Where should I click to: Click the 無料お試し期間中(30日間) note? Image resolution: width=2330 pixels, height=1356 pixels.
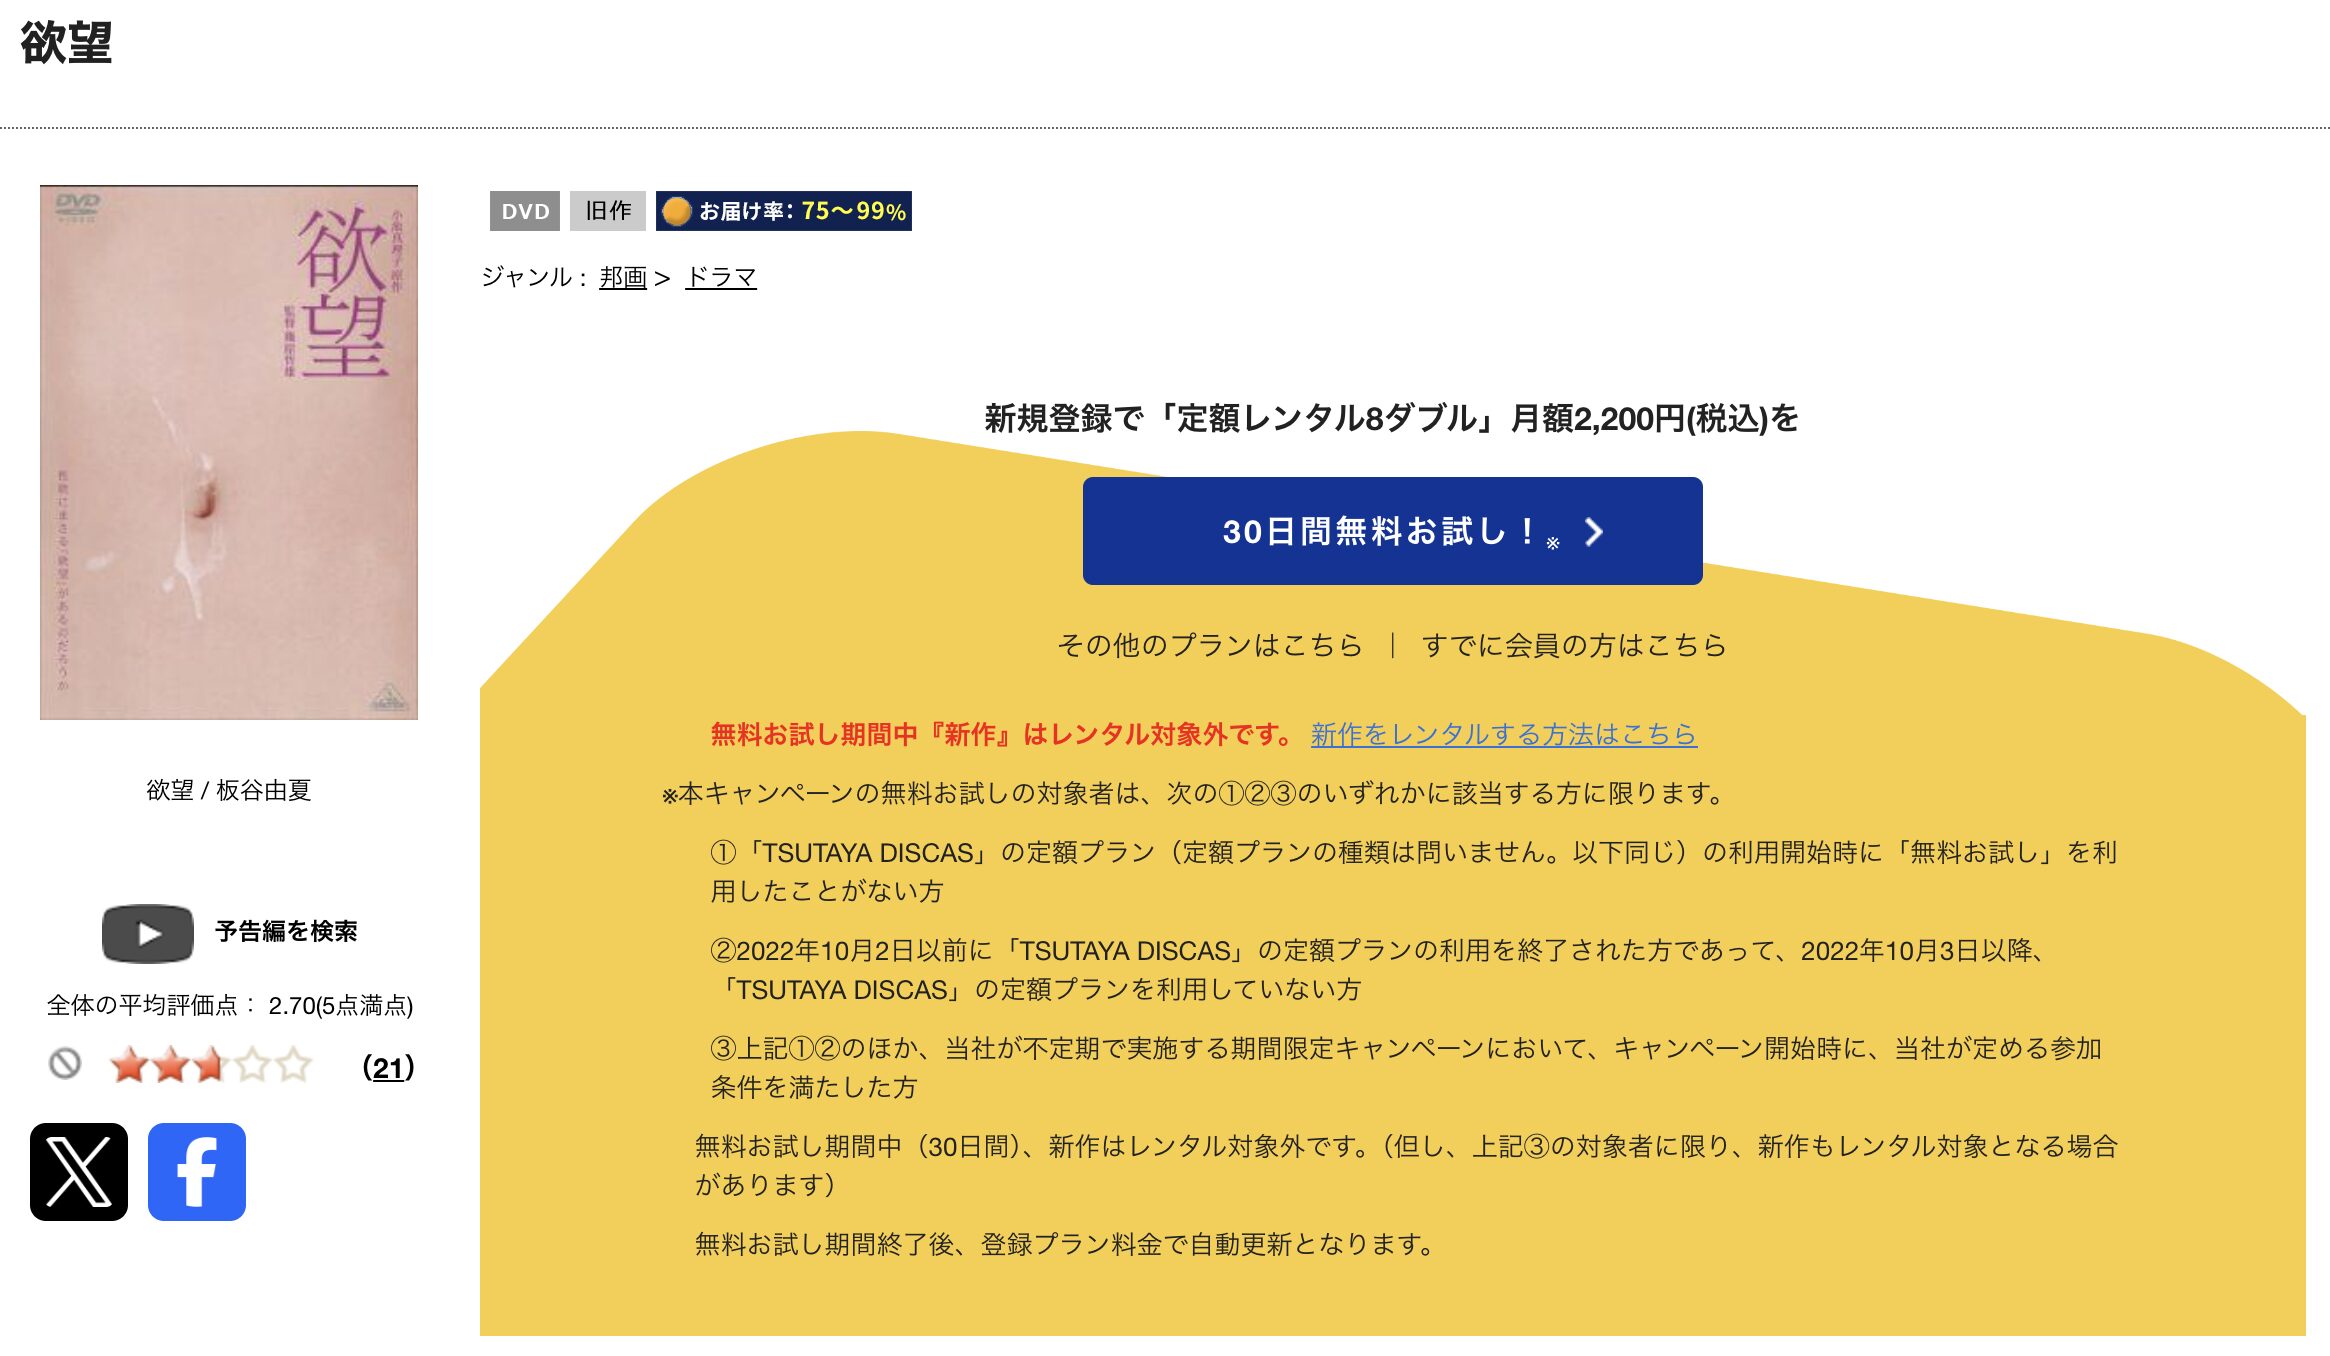tap(1407, 1165)
